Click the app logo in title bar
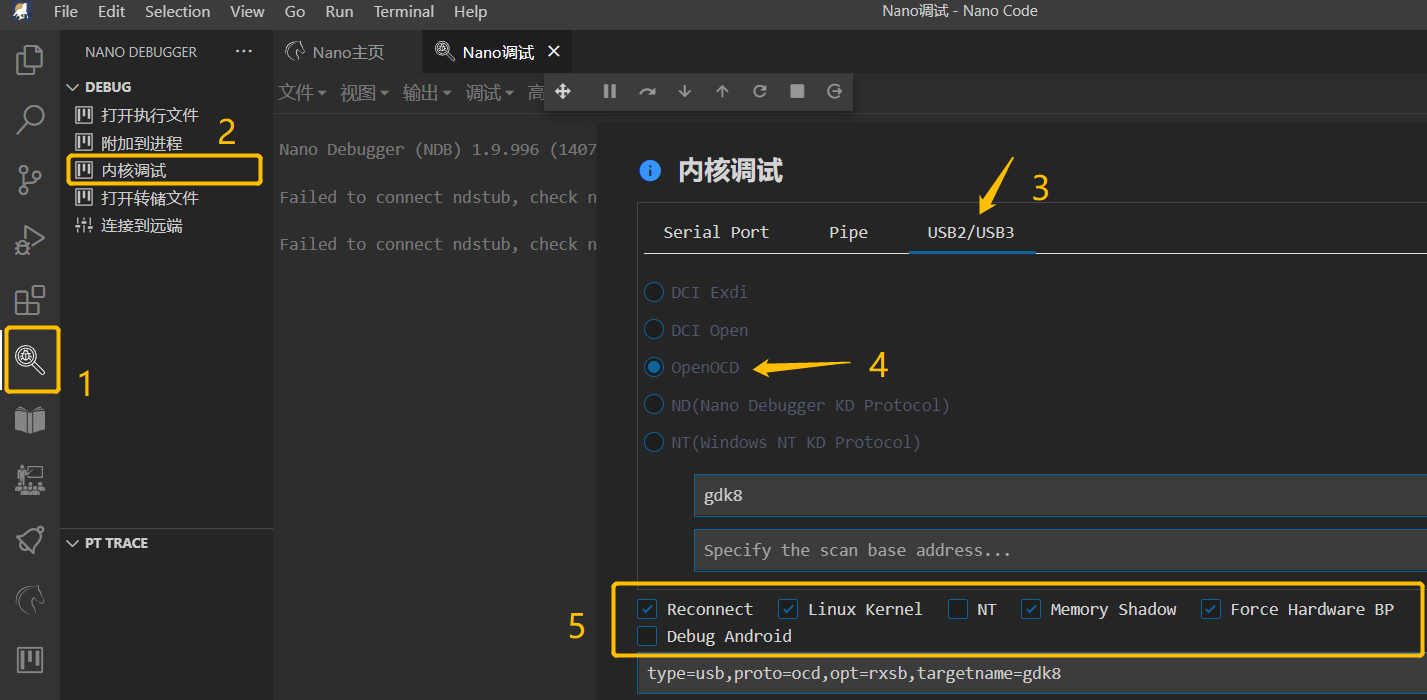 tap(21, 12)
